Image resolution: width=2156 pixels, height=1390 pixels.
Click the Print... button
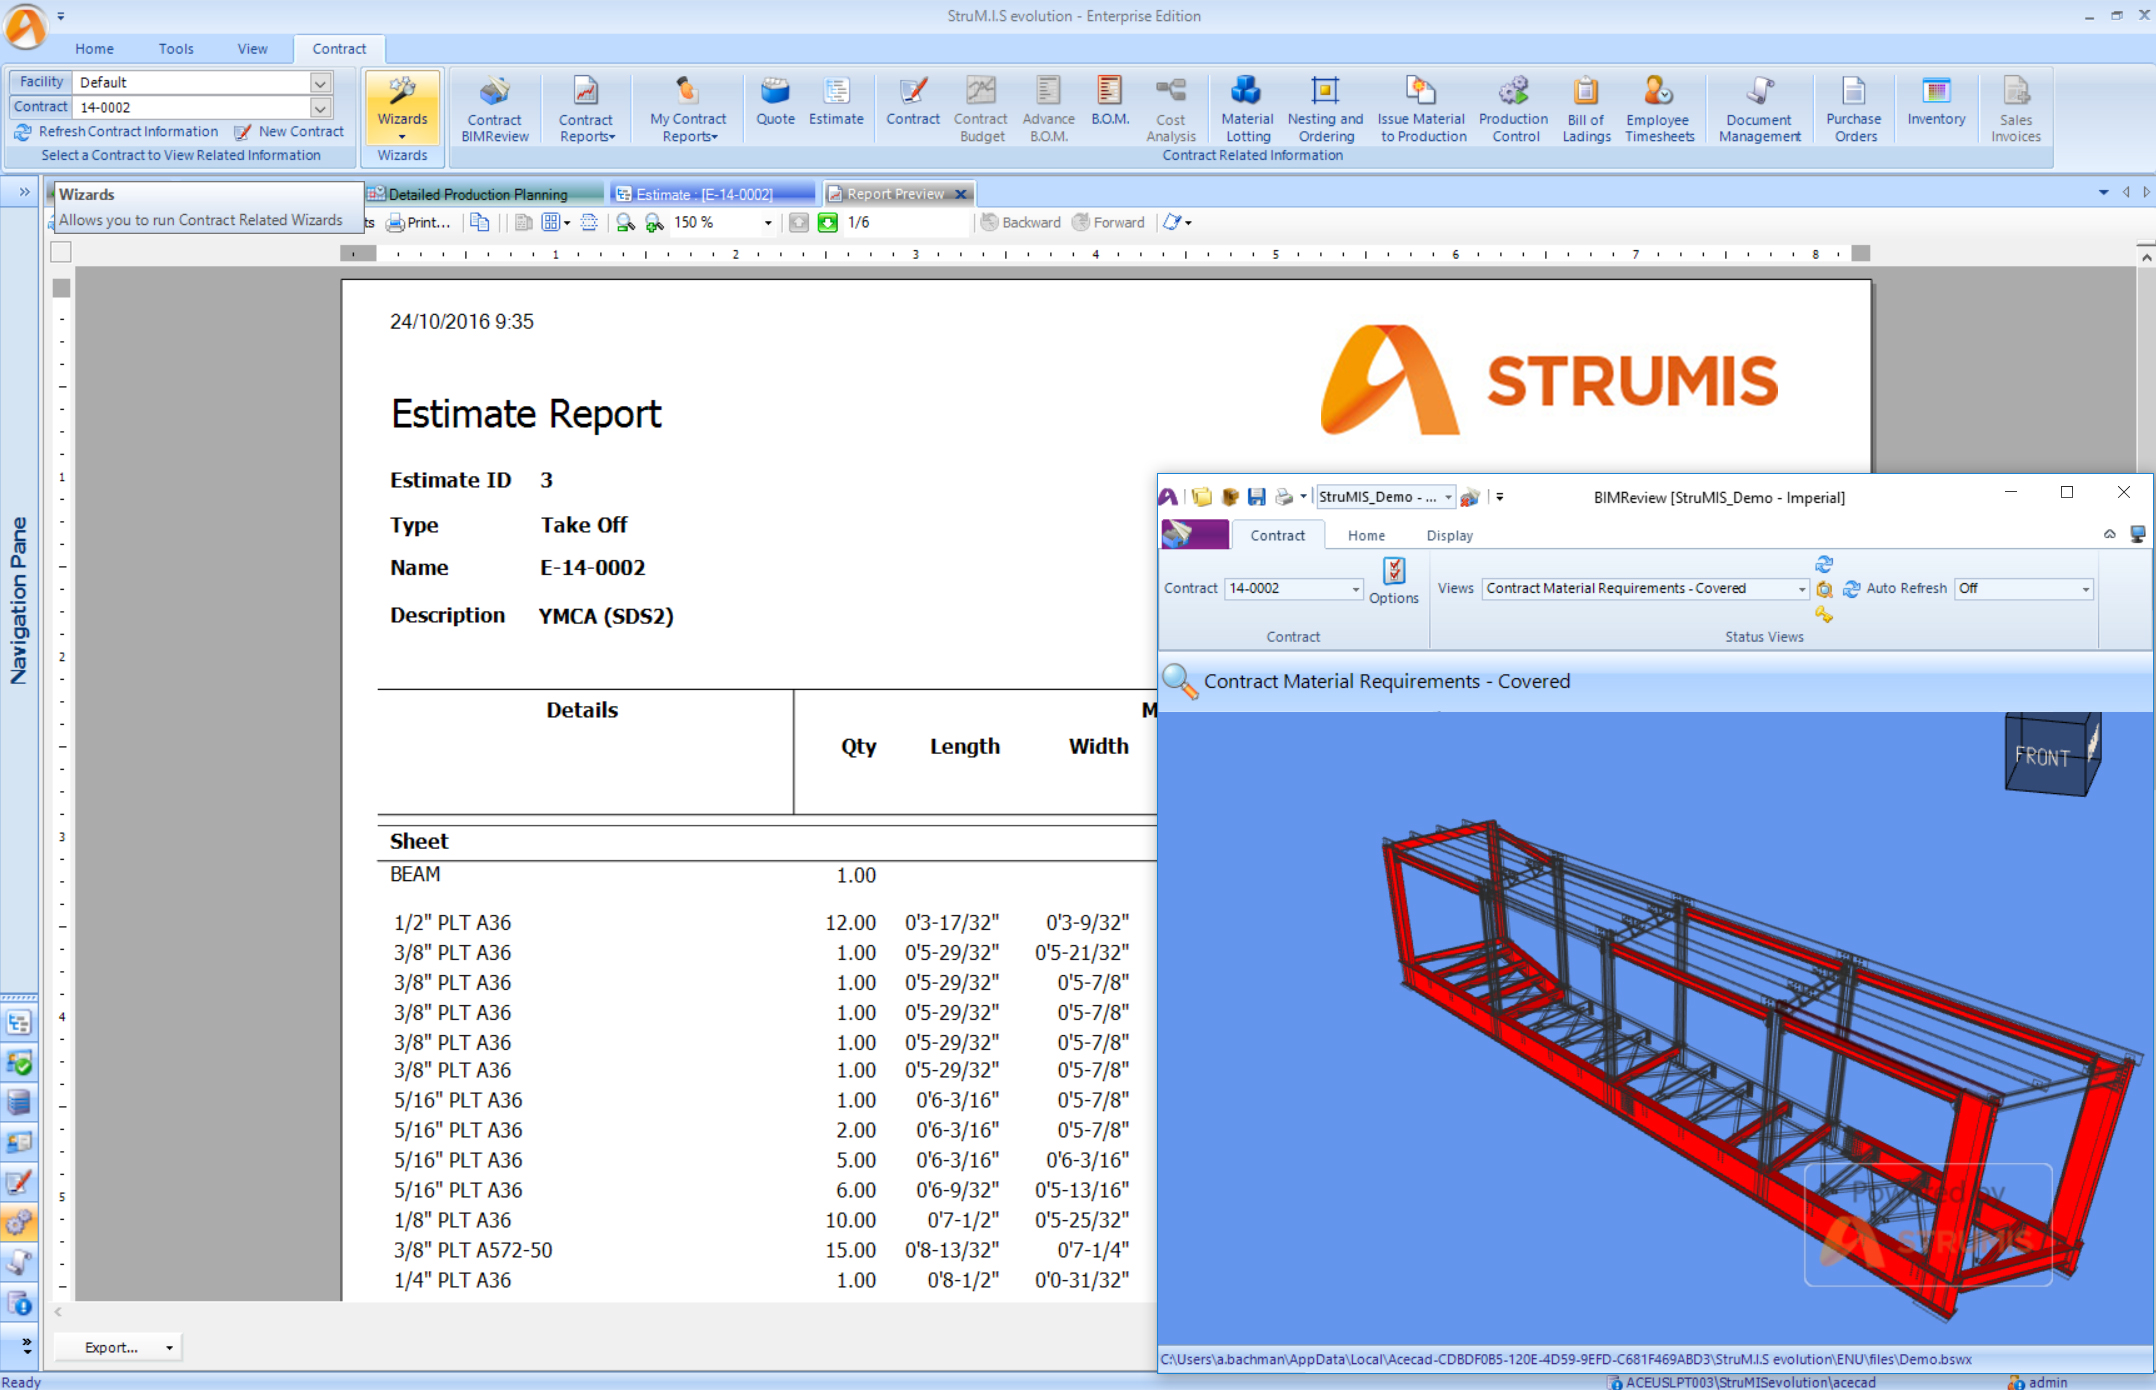(419, 222)
